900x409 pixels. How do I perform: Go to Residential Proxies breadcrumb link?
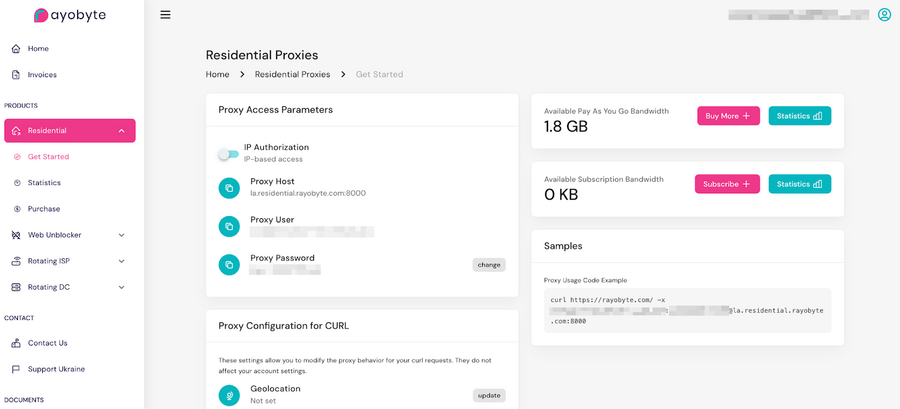tap(293, 75)
